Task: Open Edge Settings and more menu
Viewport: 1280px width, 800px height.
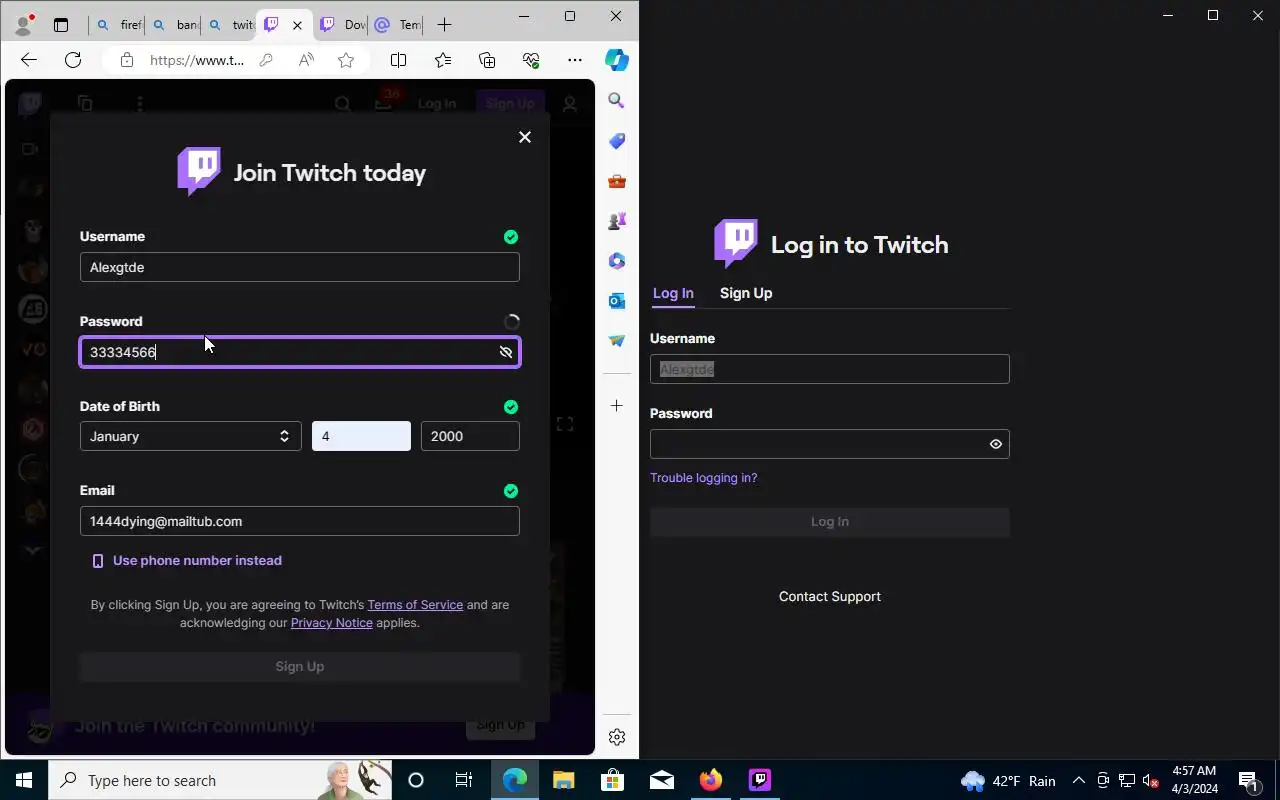Action: coord(575,60)
